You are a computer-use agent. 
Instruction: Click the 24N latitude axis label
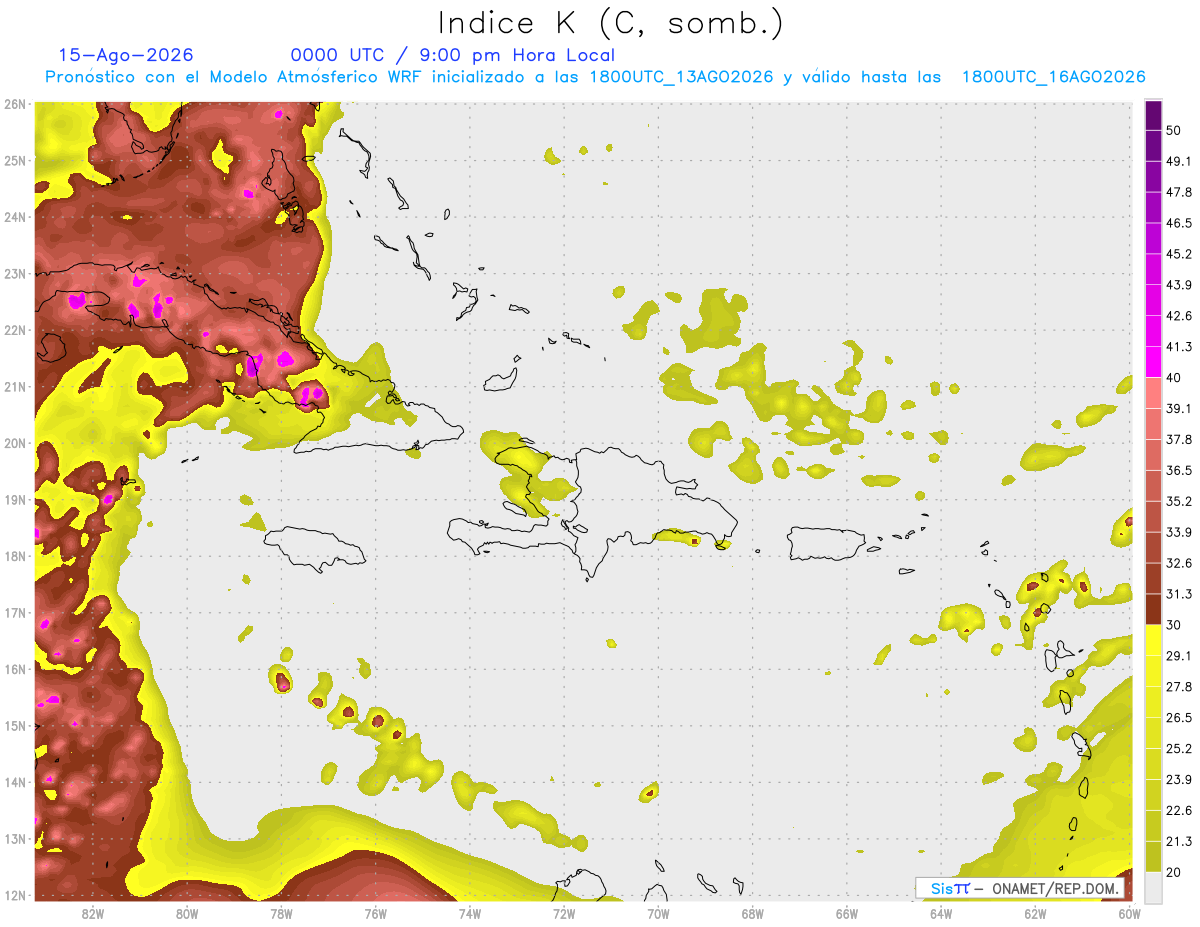click(14, 217)
